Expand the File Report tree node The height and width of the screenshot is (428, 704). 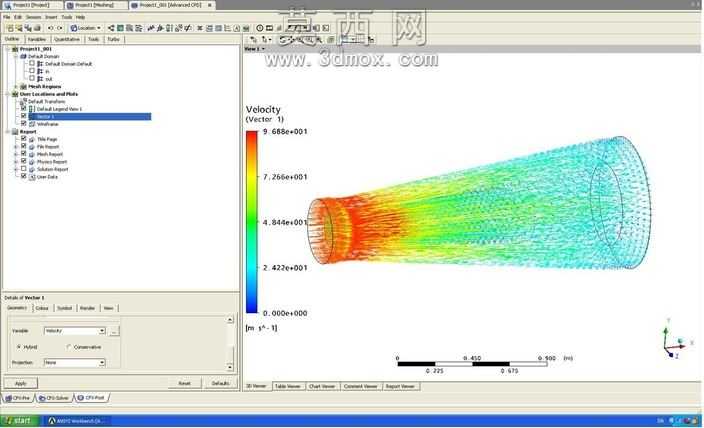click(x=16, y=146)
